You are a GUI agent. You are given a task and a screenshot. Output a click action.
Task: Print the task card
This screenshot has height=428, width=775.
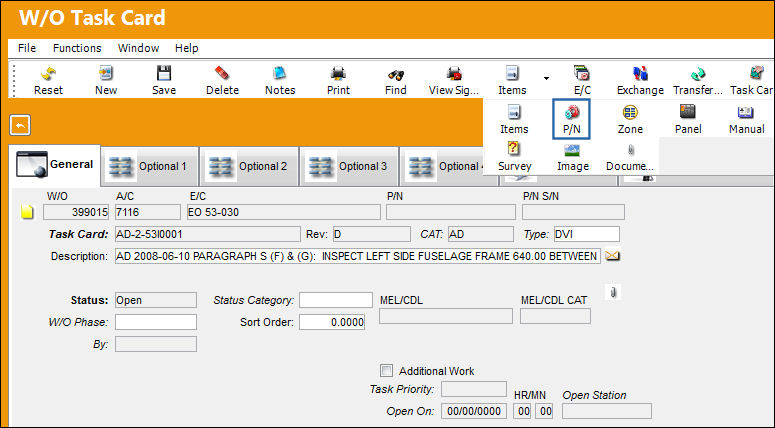pyautogui.click(x=338, y=80)
